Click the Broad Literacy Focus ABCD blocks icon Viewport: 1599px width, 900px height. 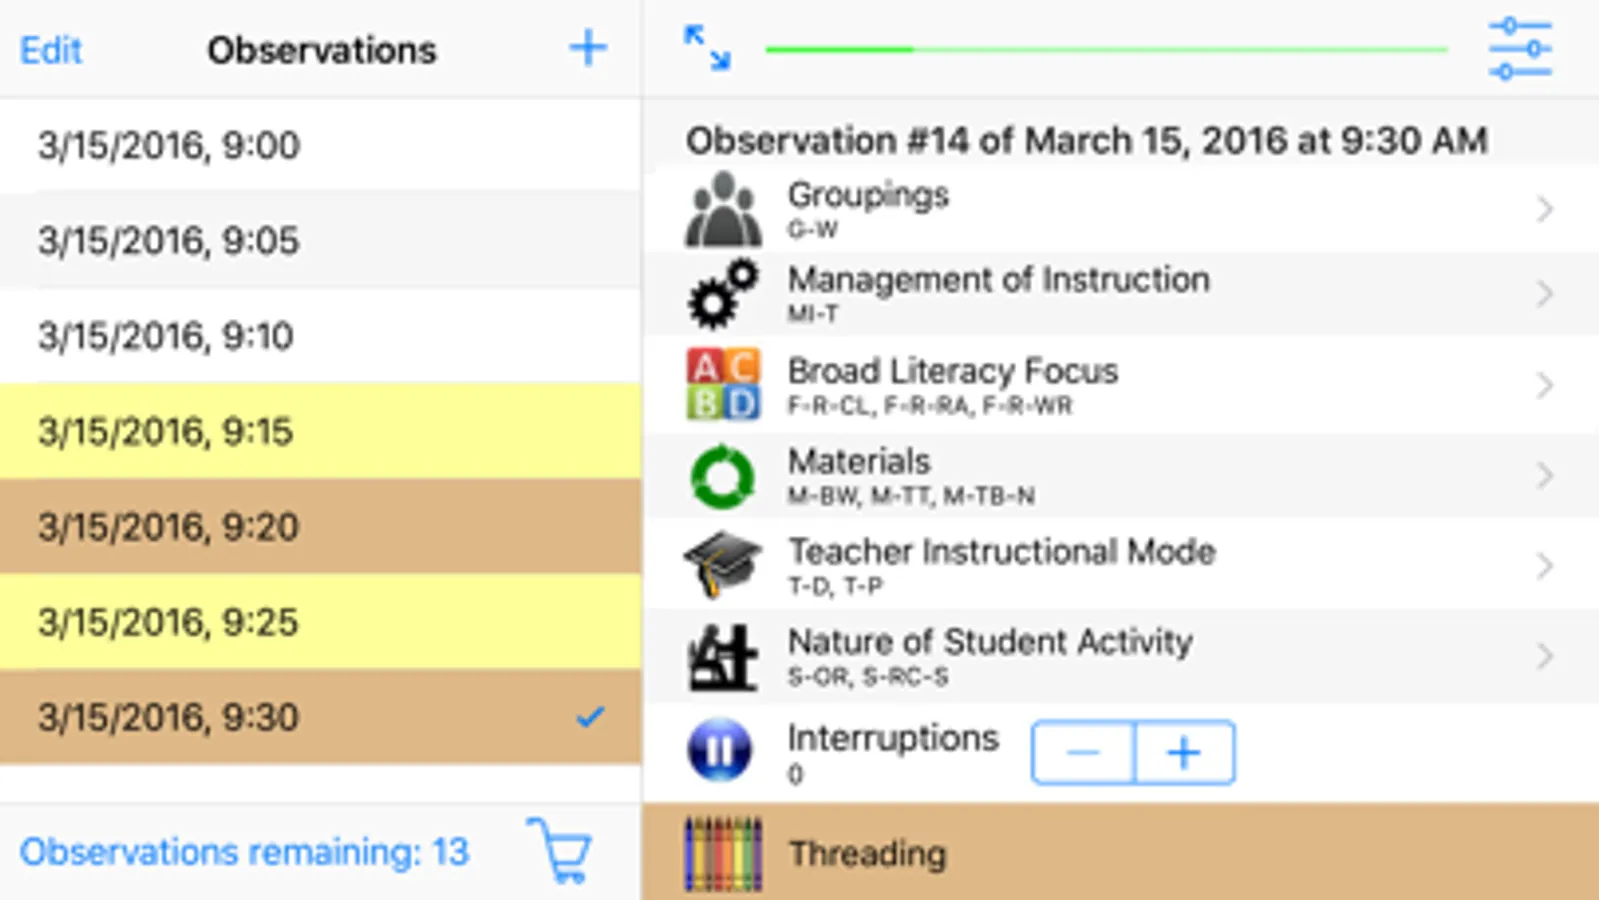click(723, 384)
